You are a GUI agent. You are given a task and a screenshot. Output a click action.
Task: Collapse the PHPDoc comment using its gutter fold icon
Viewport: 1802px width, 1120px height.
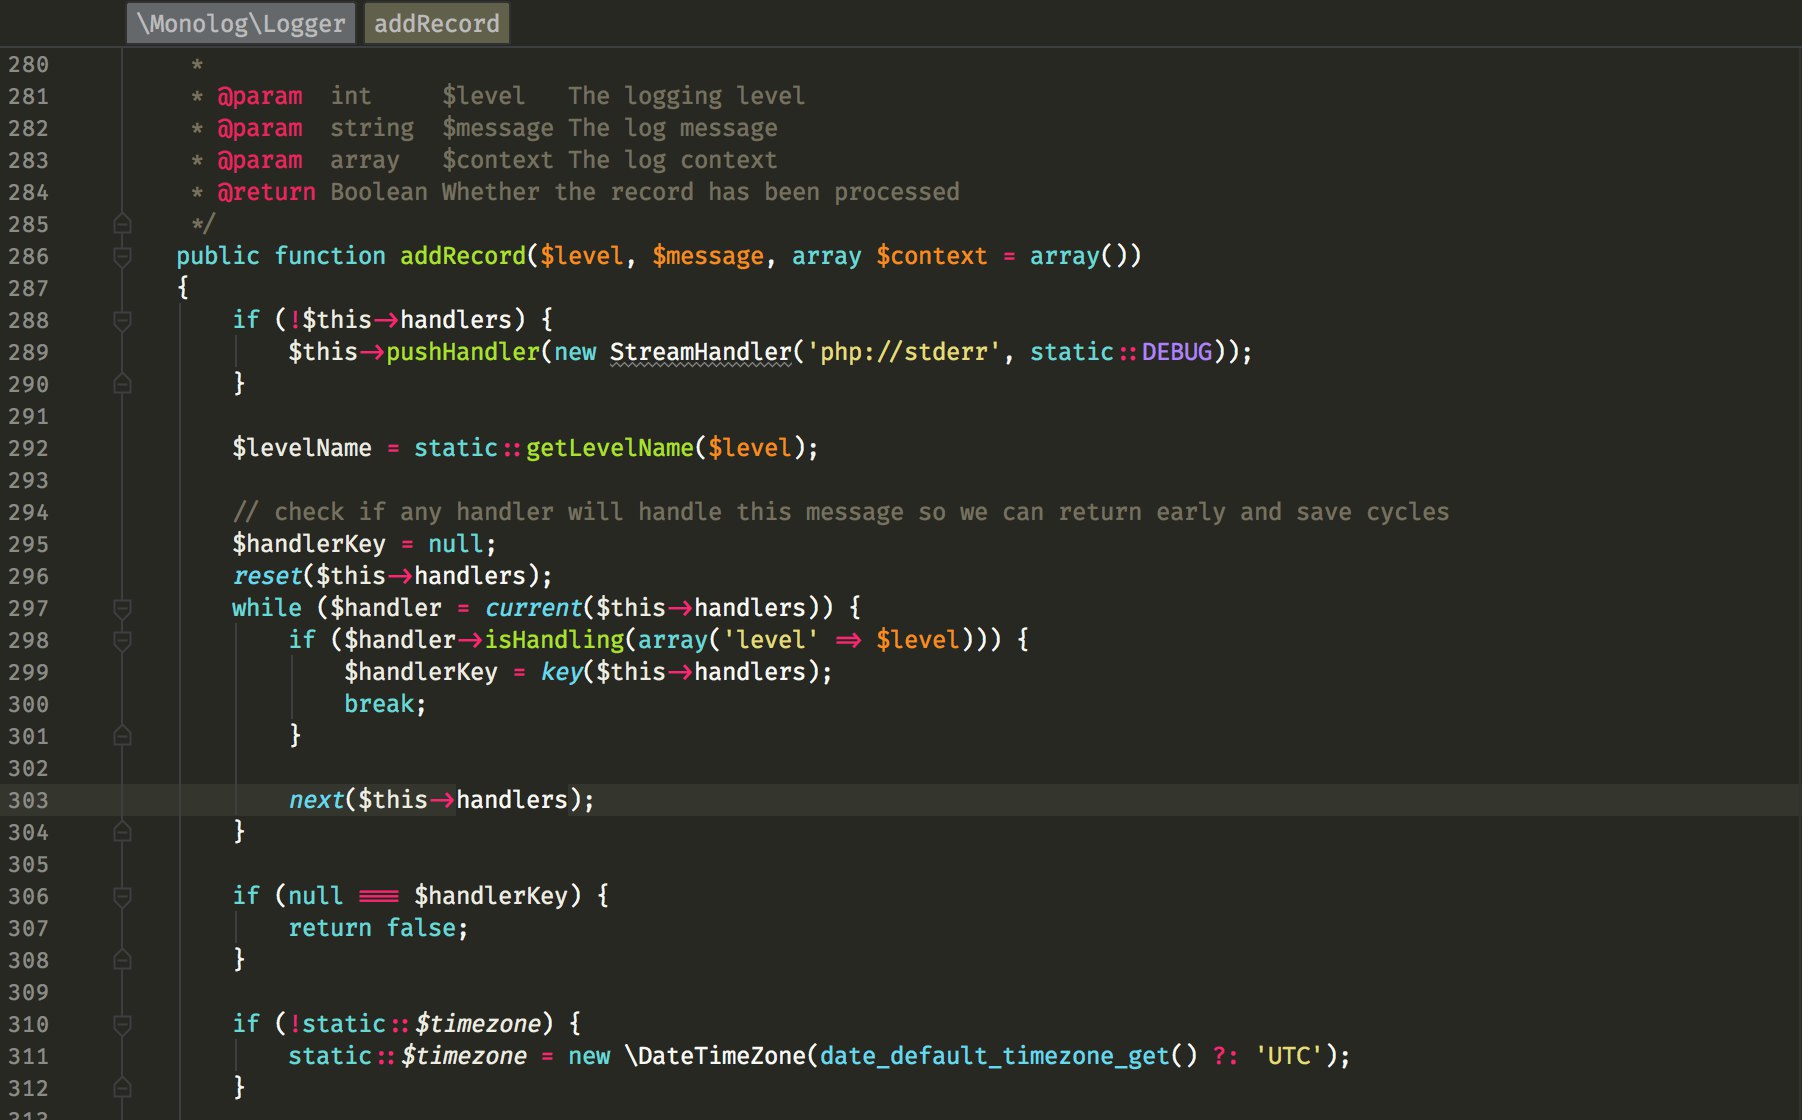[121, 225]
